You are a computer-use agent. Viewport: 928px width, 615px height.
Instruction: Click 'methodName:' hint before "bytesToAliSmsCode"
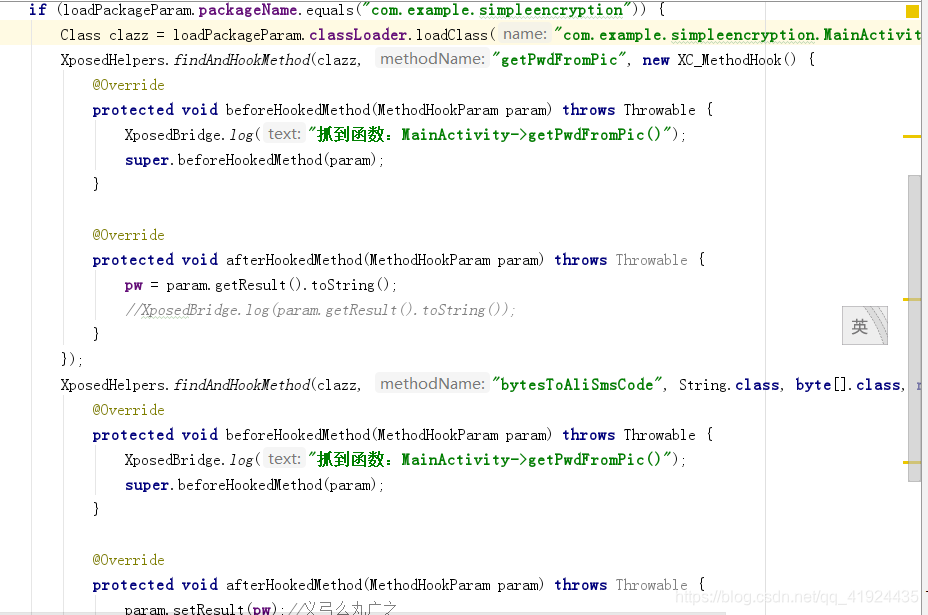coord(432,384)
